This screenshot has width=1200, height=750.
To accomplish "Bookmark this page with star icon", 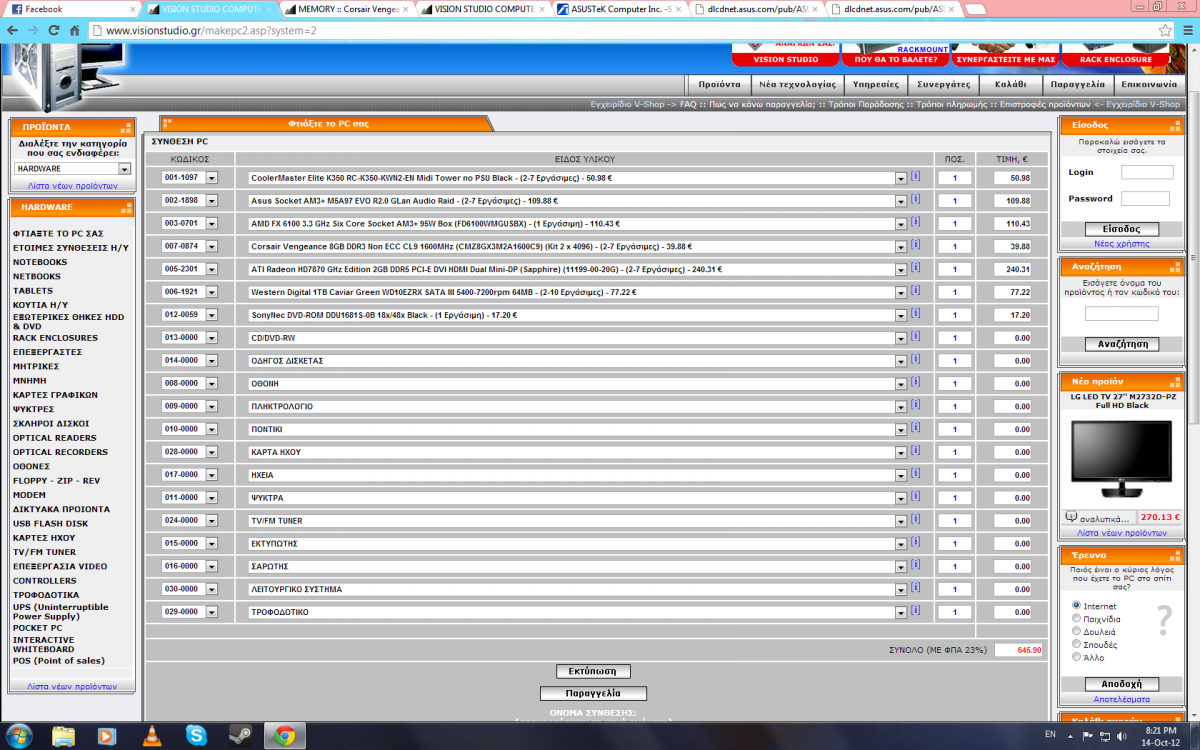I will pos(1164,30).
